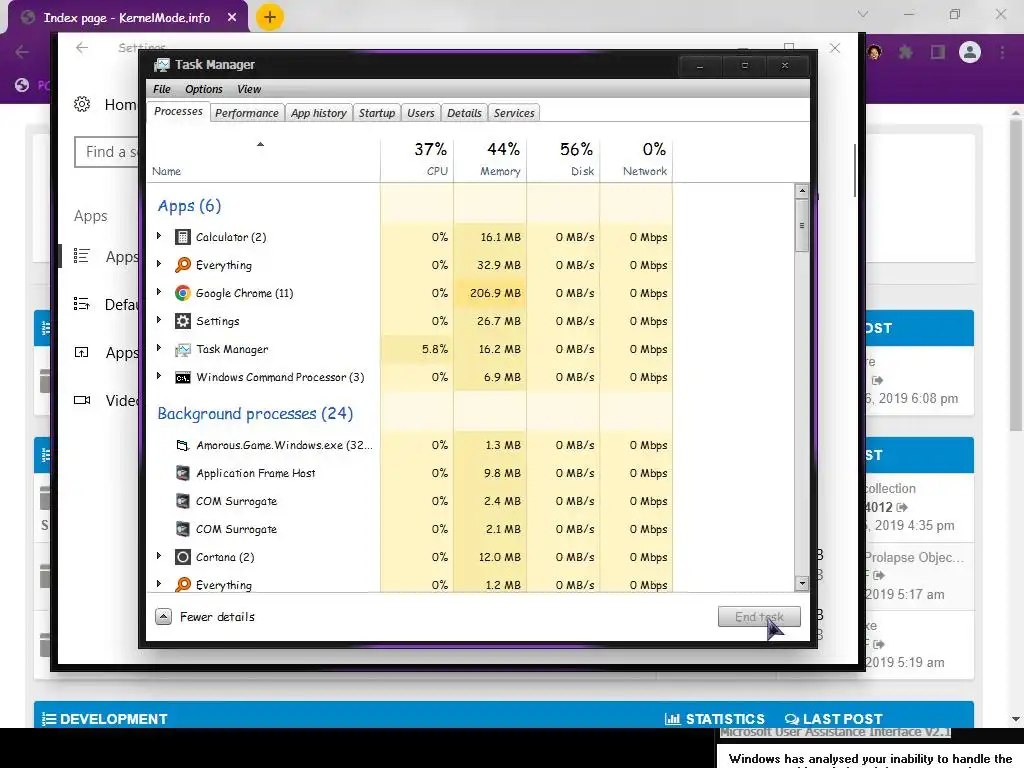Click the Google Chrome icon in process list
Image resolution: width=1024 pixels, height=768 pixels.
pyautogui.click(x=183, y=293)
